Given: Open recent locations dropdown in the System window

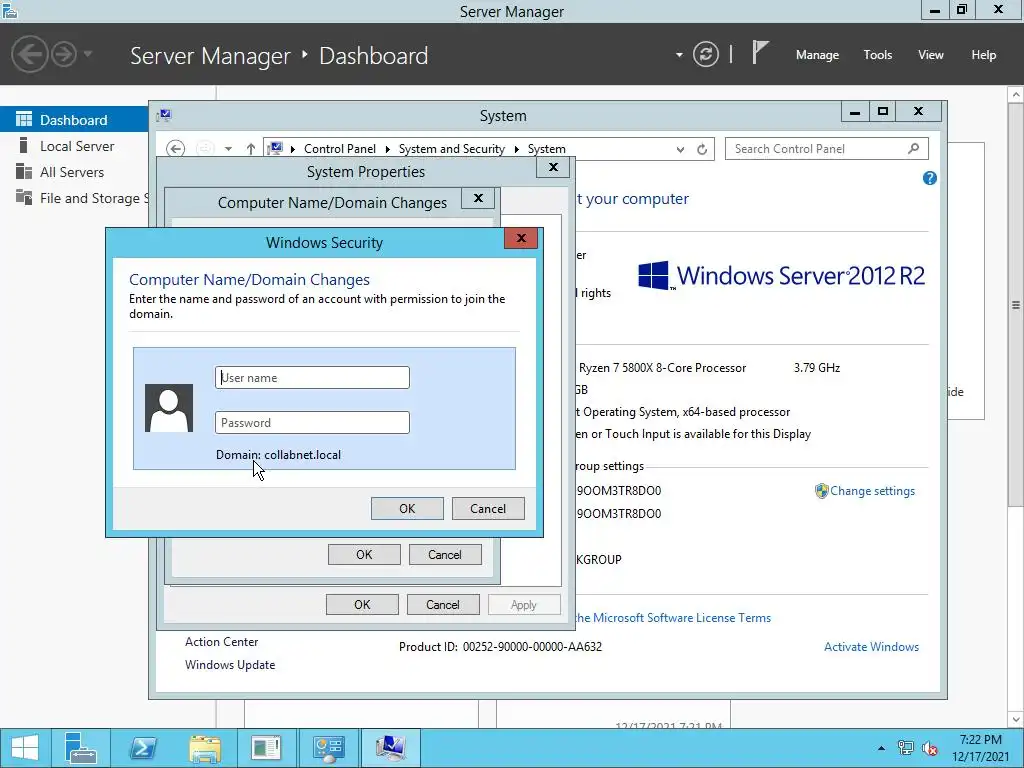Looking at the screenshot, I should point(228,149).
